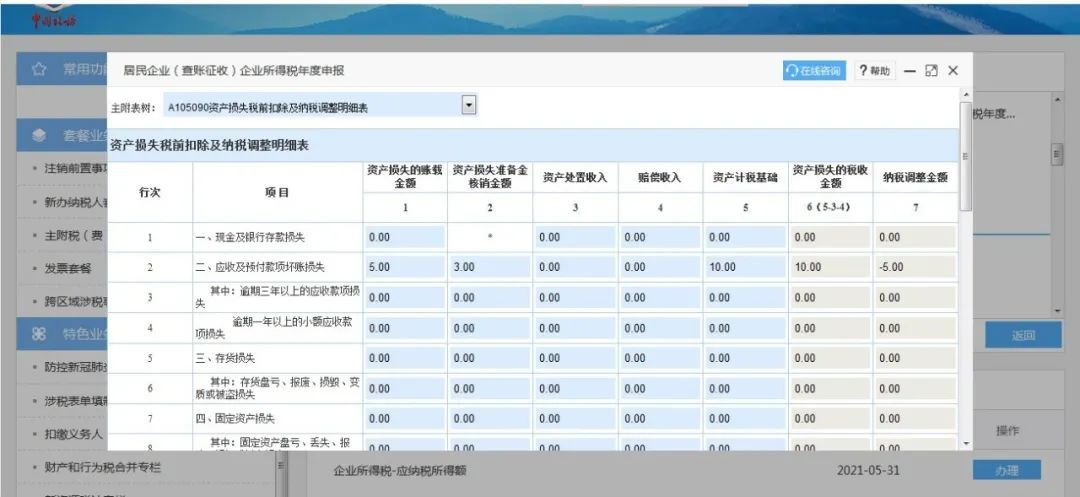Edit row 2 资产损失的账载金额 field showing 5.00

[x=405, y=267]
